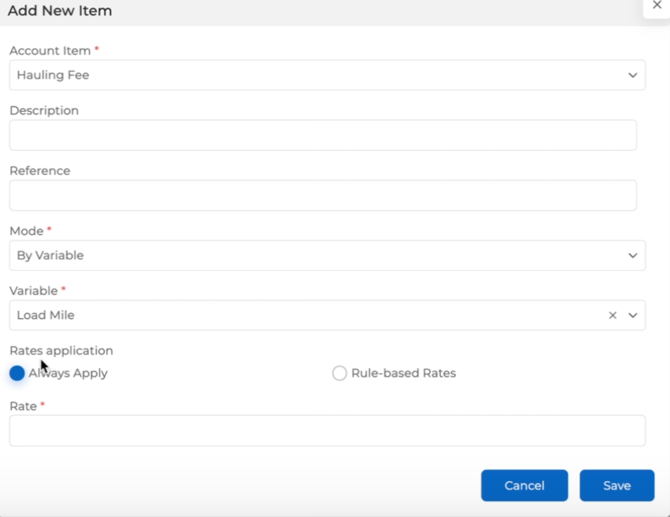Image resolution: width=670 pixels, height=517 pixels.
Task: Save the new item
Action: tap(616, 485)
